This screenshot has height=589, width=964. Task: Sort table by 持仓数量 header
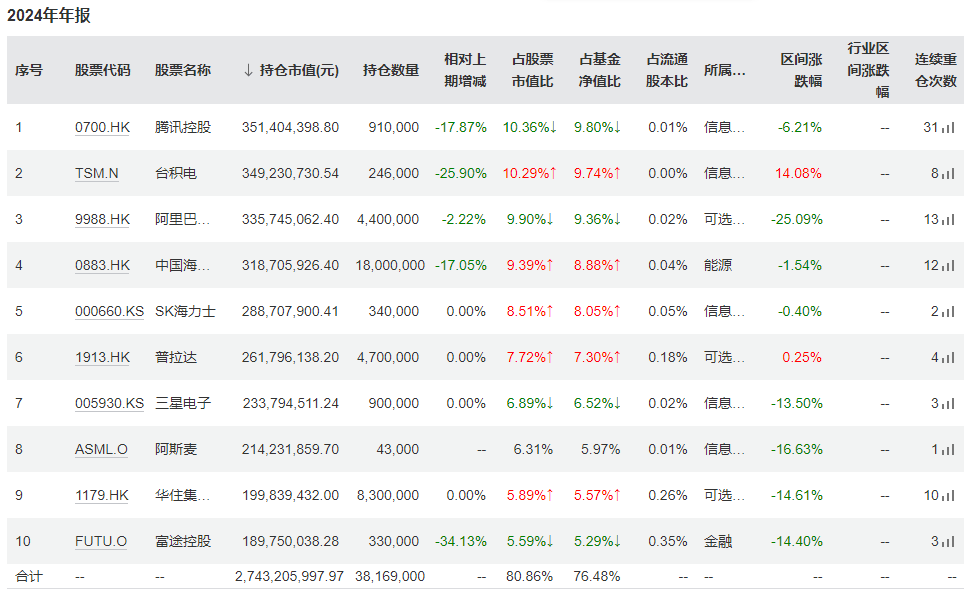click(391, 70)
